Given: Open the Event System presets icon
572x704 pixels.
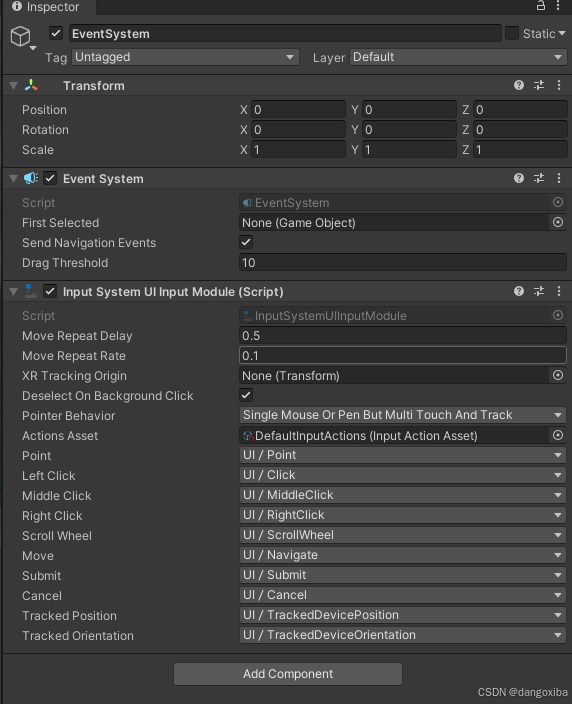Looking at the screenshot, I should coord(539,178).
